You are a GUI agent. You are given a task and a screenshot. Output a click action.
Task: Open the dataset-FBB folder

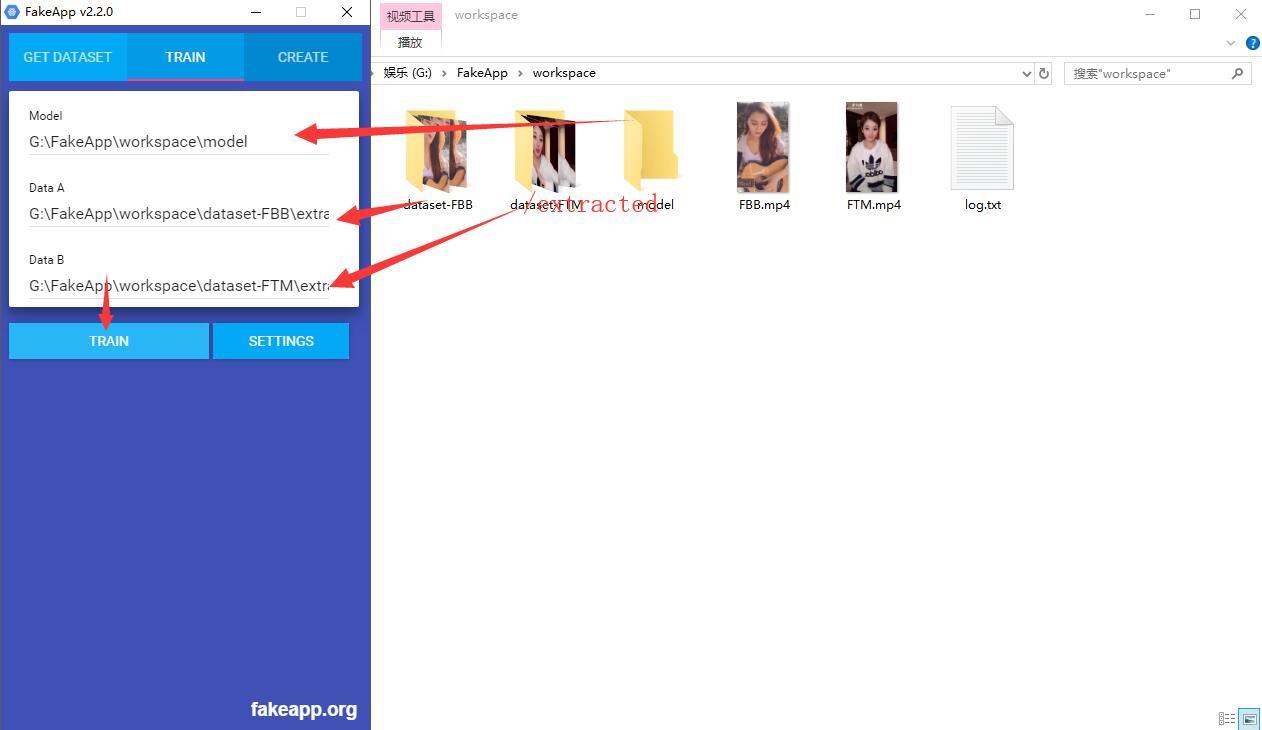[437, 150]
